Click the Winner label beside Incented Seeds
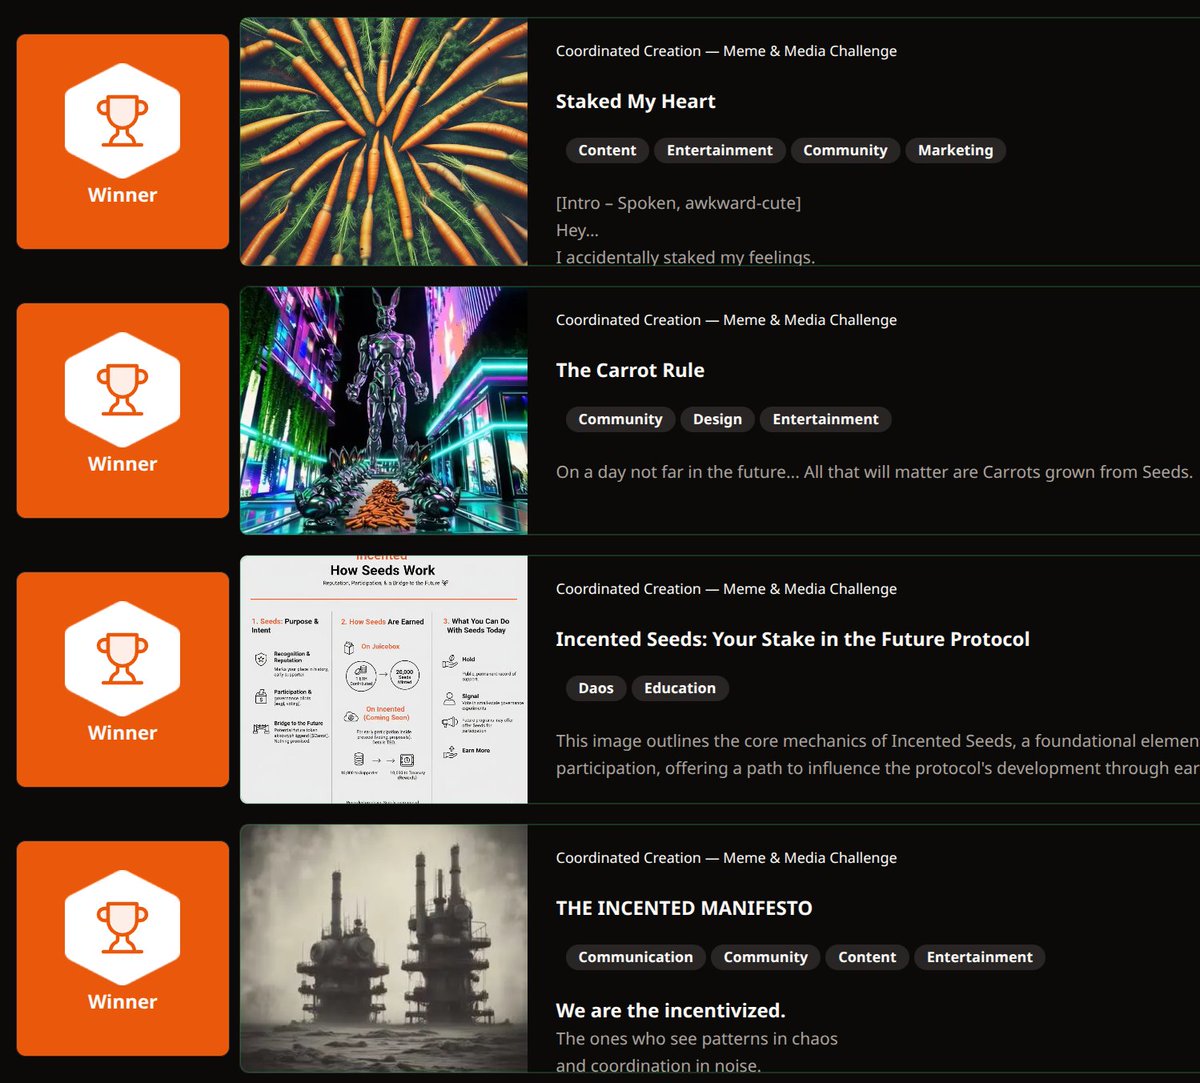Viewport: 1200px width, 1083px height. [122, 733]
